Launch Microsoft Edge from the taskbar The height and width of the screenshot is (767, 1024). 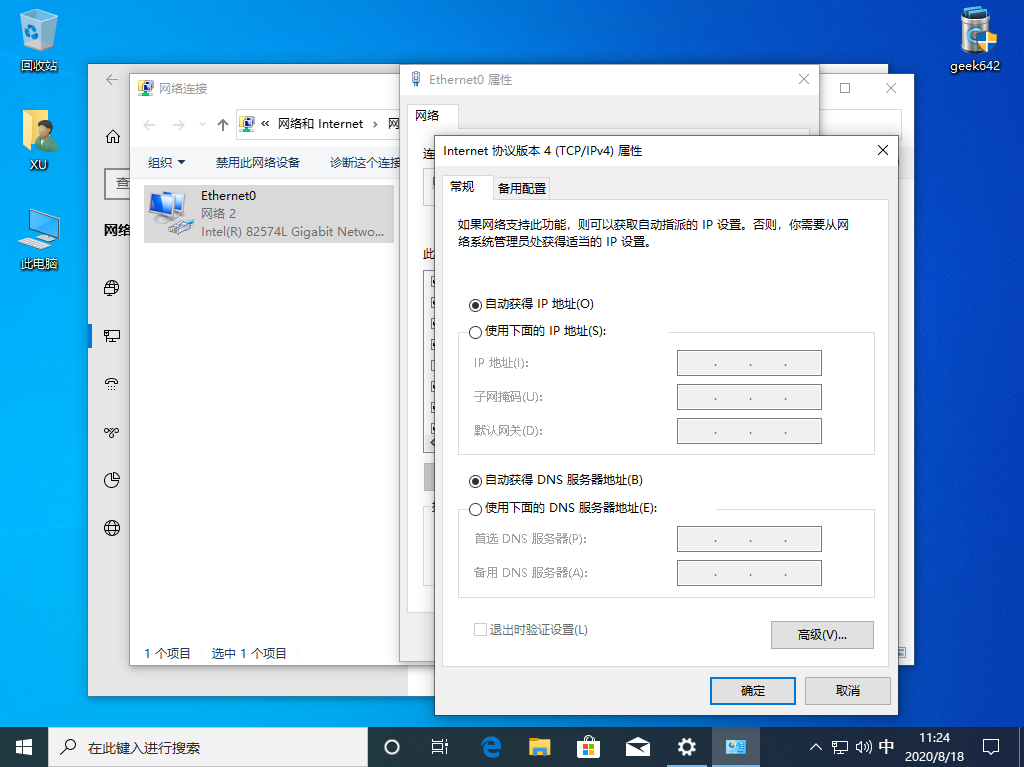tap(489, 746)
